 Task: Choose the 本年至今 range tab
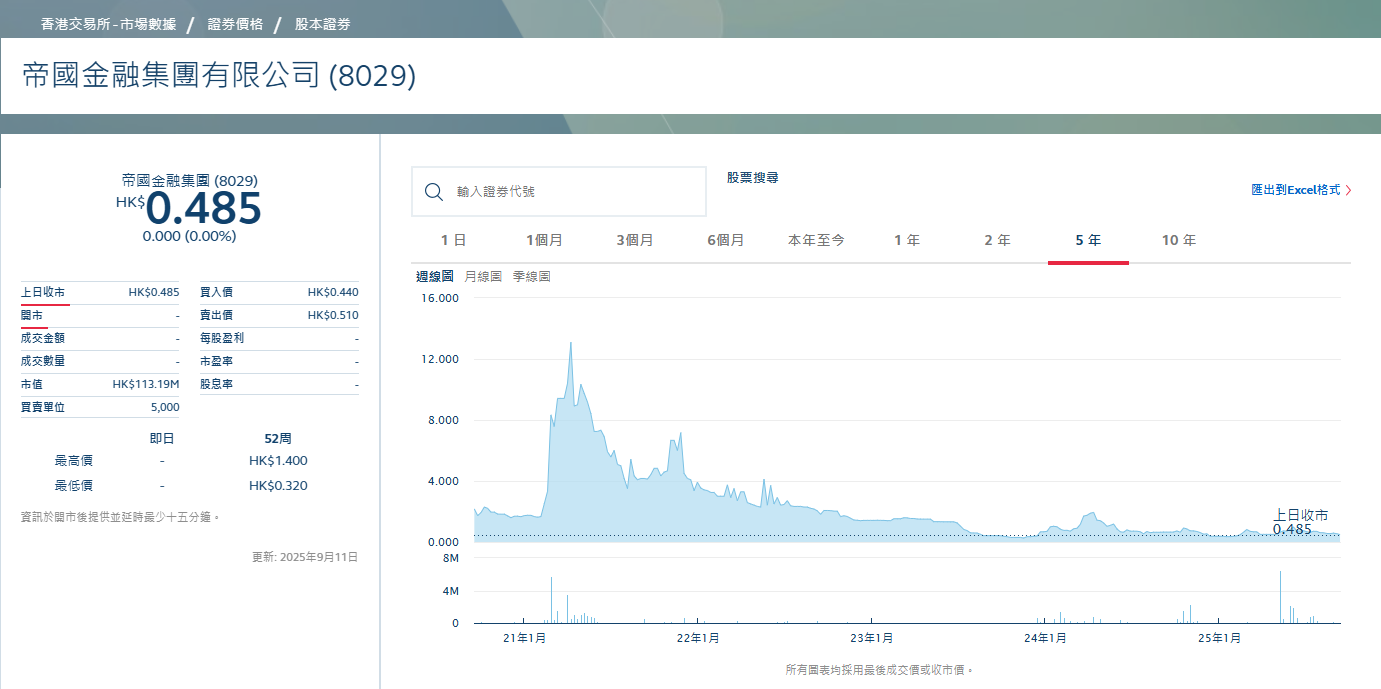point(816,240)
